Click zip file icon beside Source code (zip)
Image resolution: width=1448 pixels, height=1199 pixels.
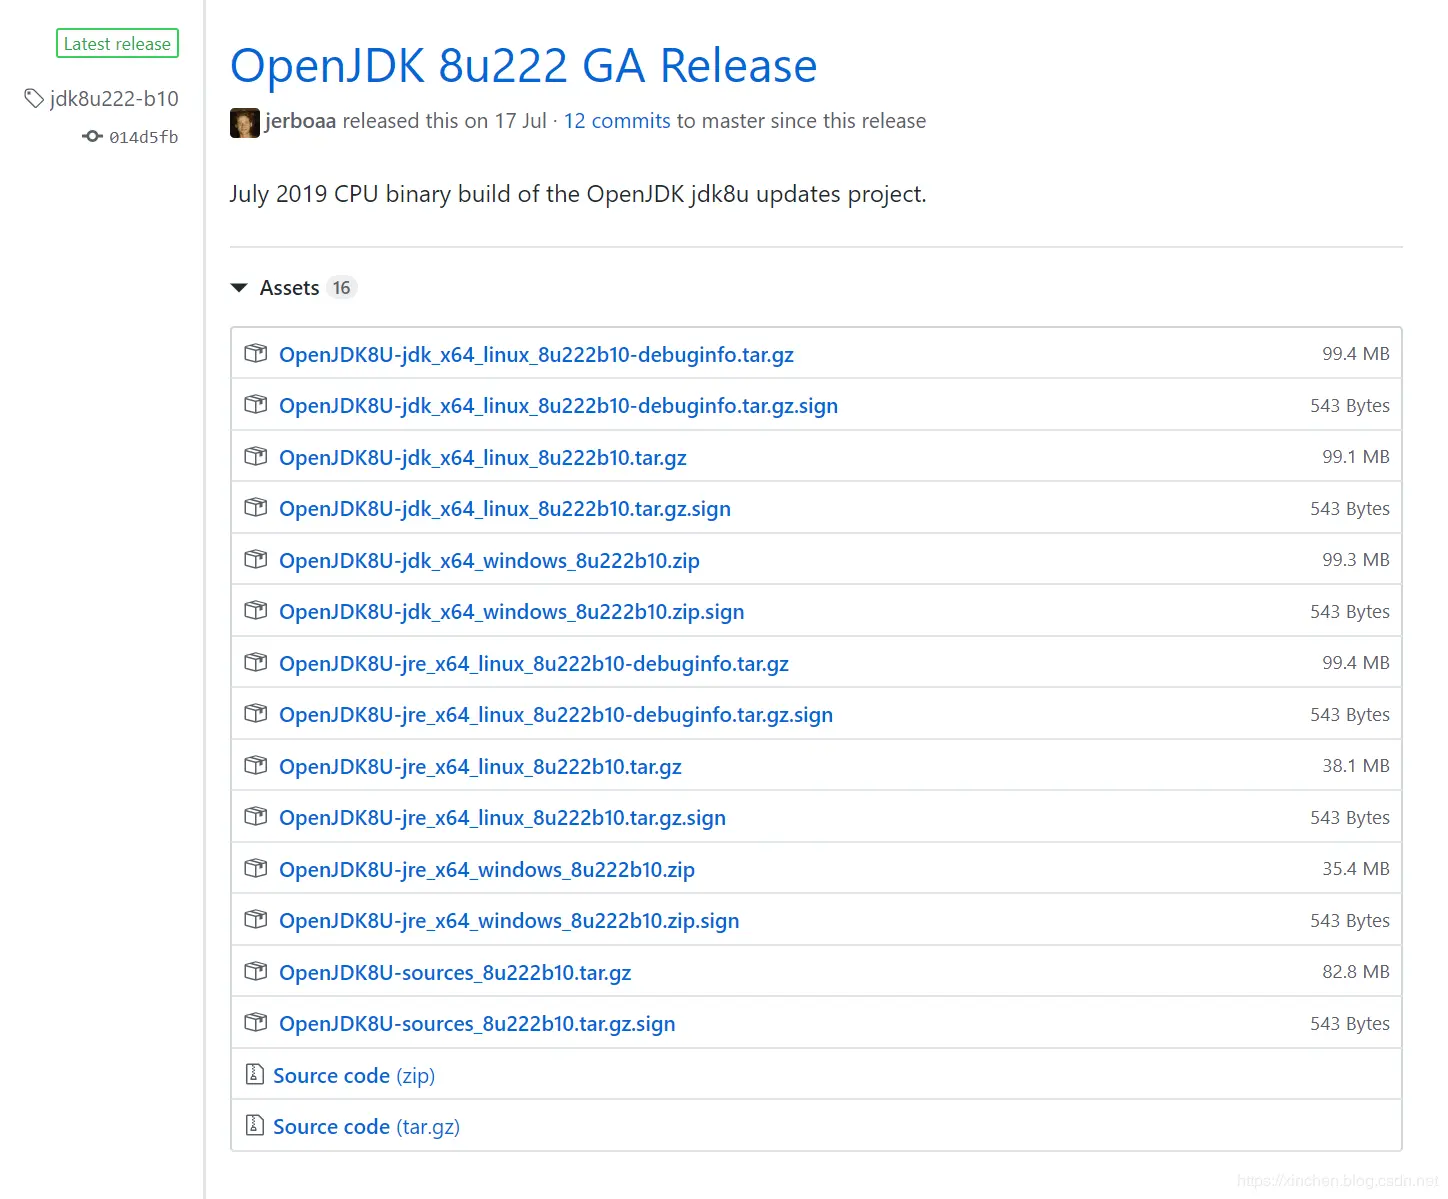click(x=254, y=1074)
